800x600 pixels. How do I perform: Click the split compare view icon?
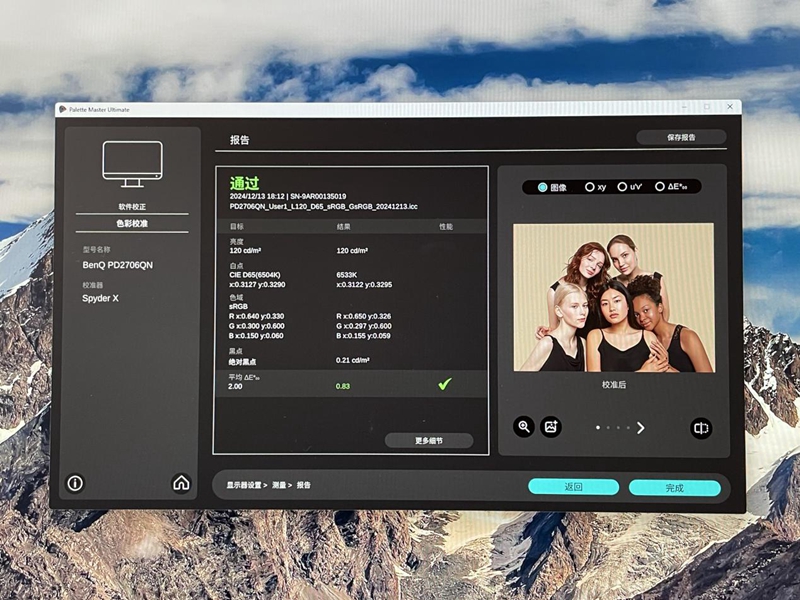(x=701, y=428)
